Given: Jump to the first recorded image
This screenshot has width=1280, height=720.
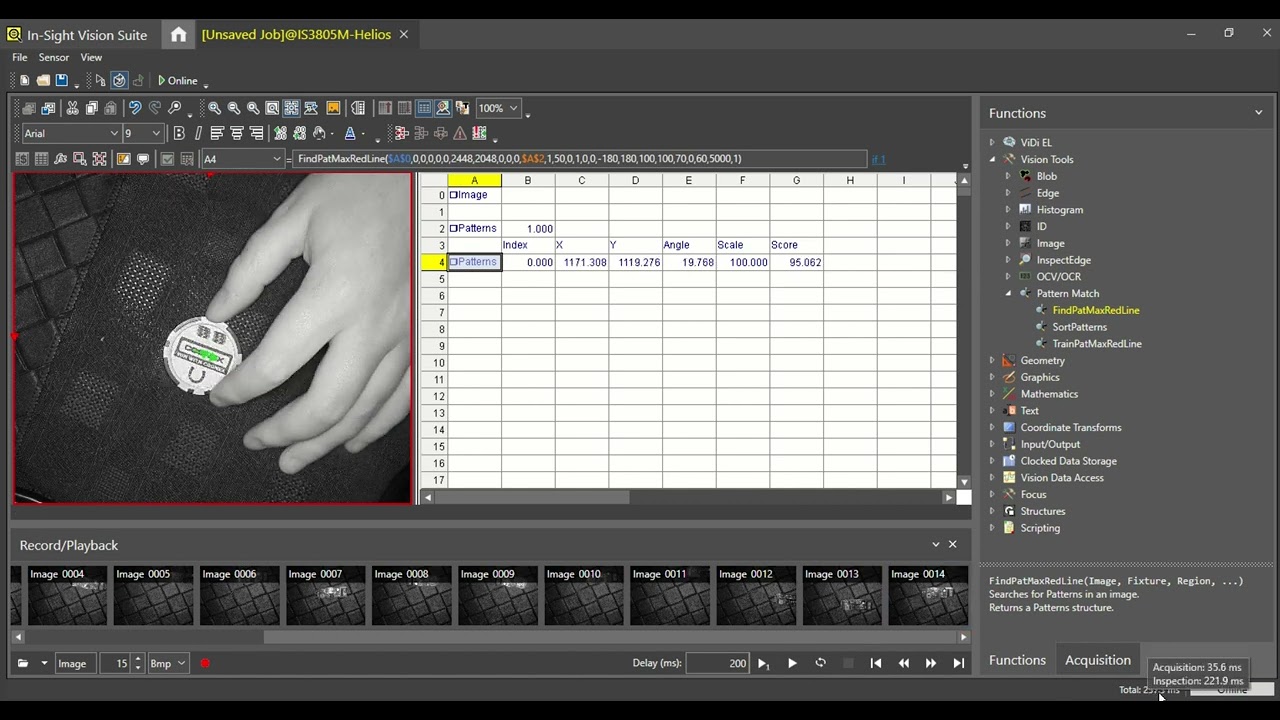Looking at the screenshot, I should [876, 663].
